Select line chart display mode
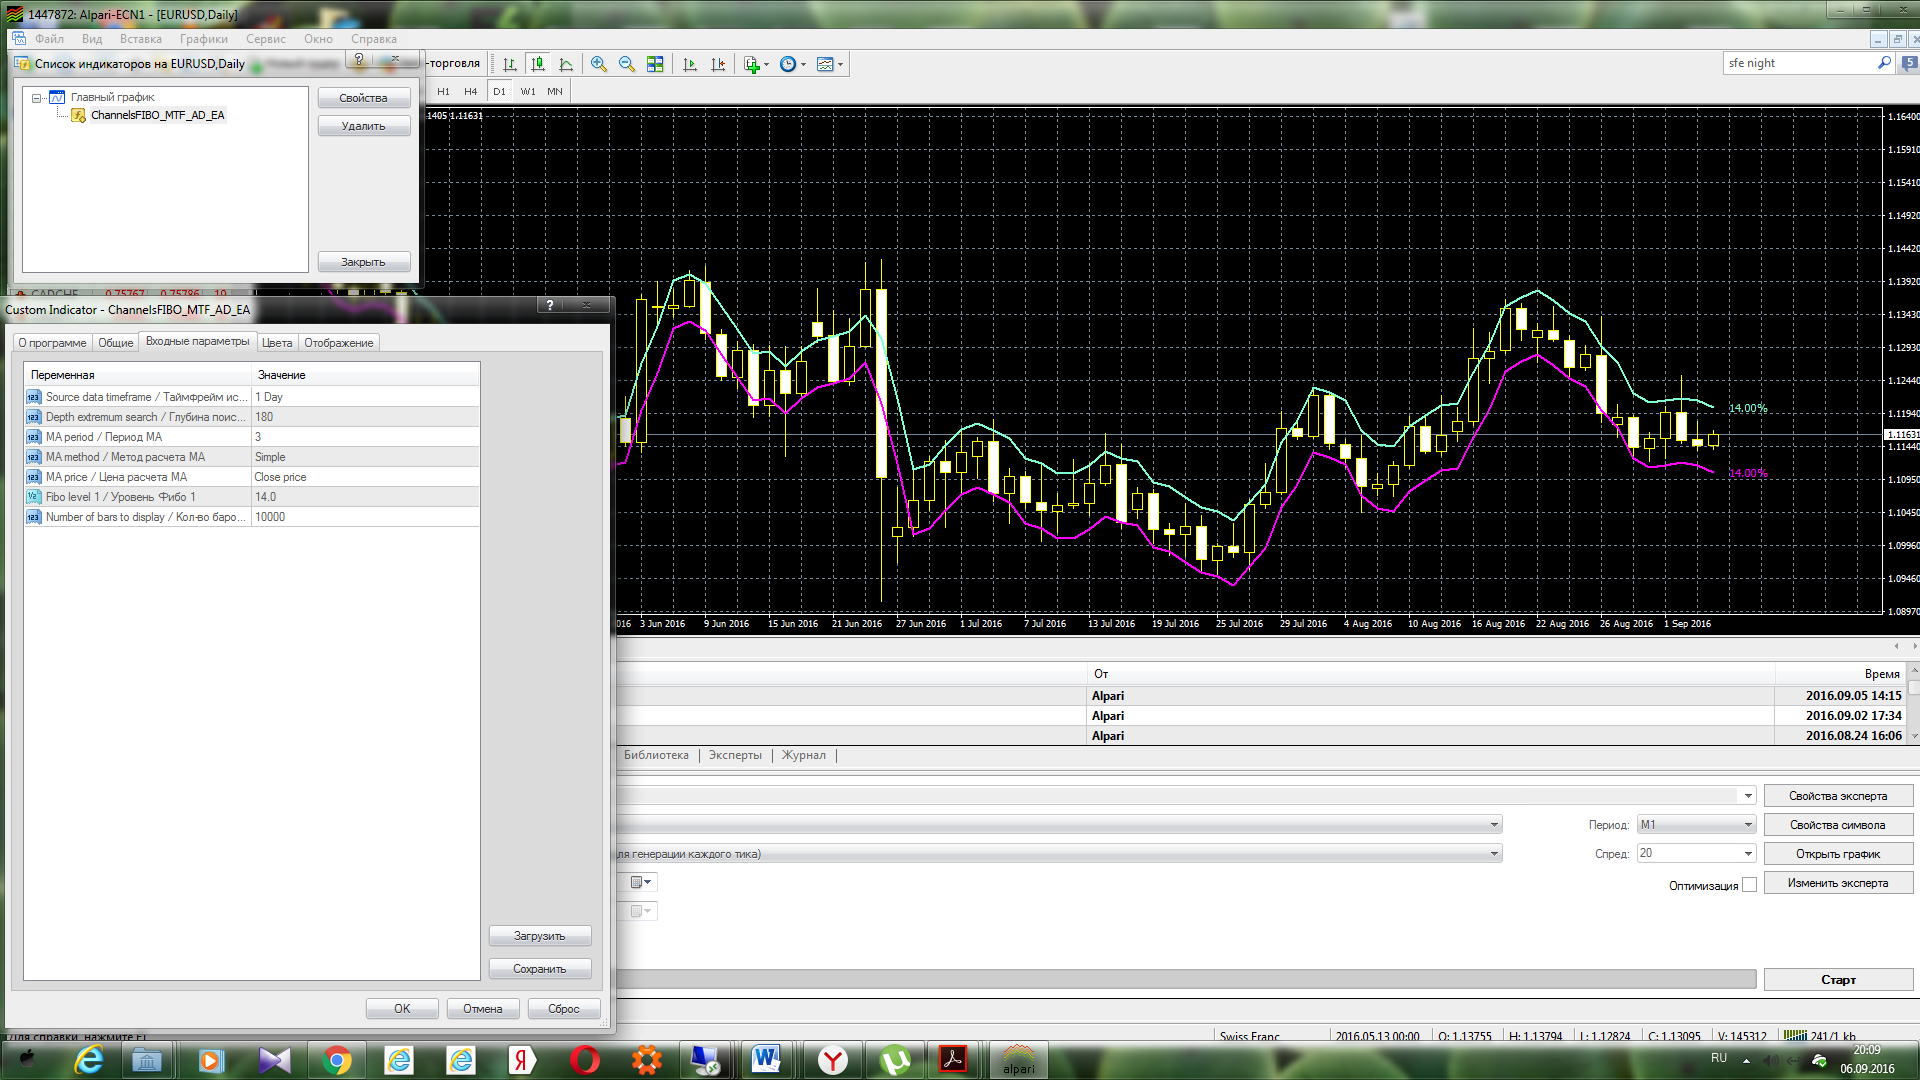1920x1080 pixels. tap(566, 64)
